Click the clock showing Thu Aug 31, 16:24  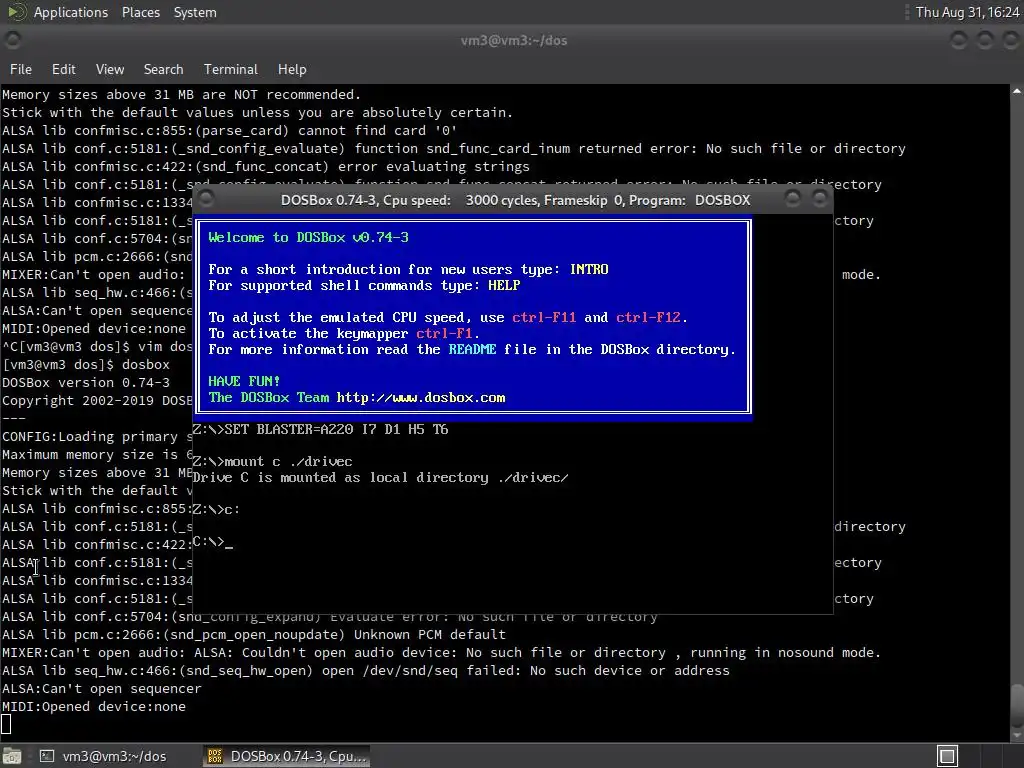click(x=967, y=12)
